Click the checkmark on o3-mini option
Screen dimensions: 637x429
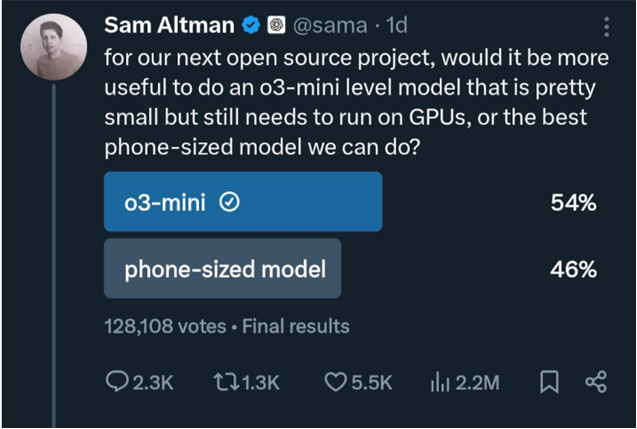point(228,202)
